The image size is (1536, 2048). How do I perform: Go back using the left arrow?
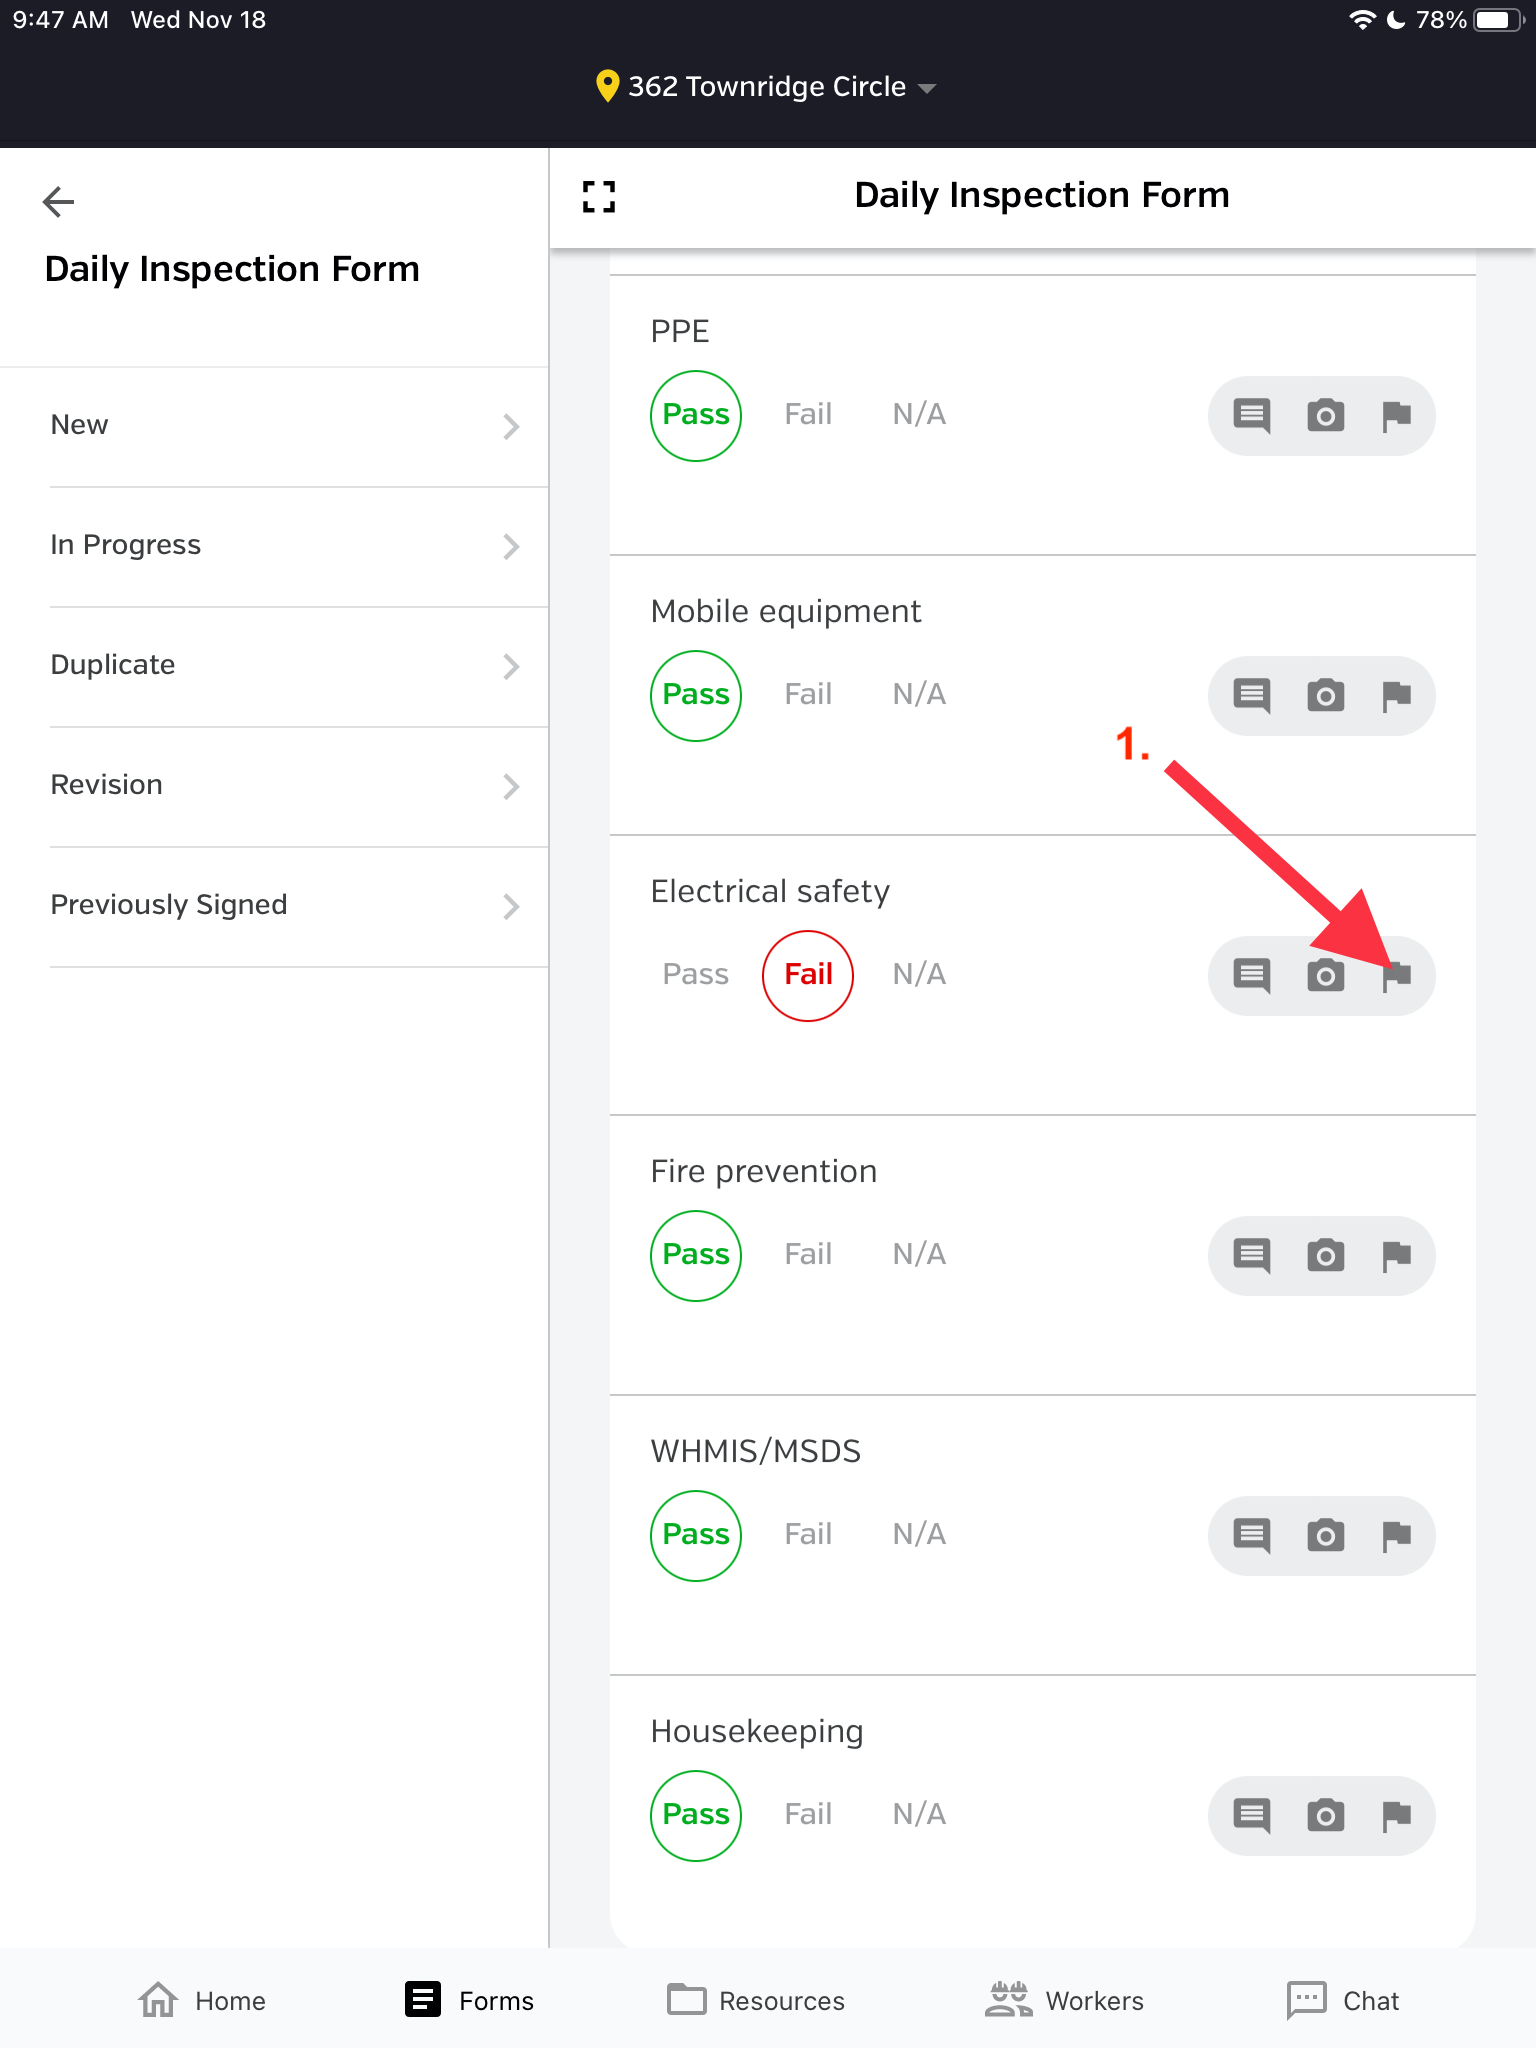click(x=59, y=202)
